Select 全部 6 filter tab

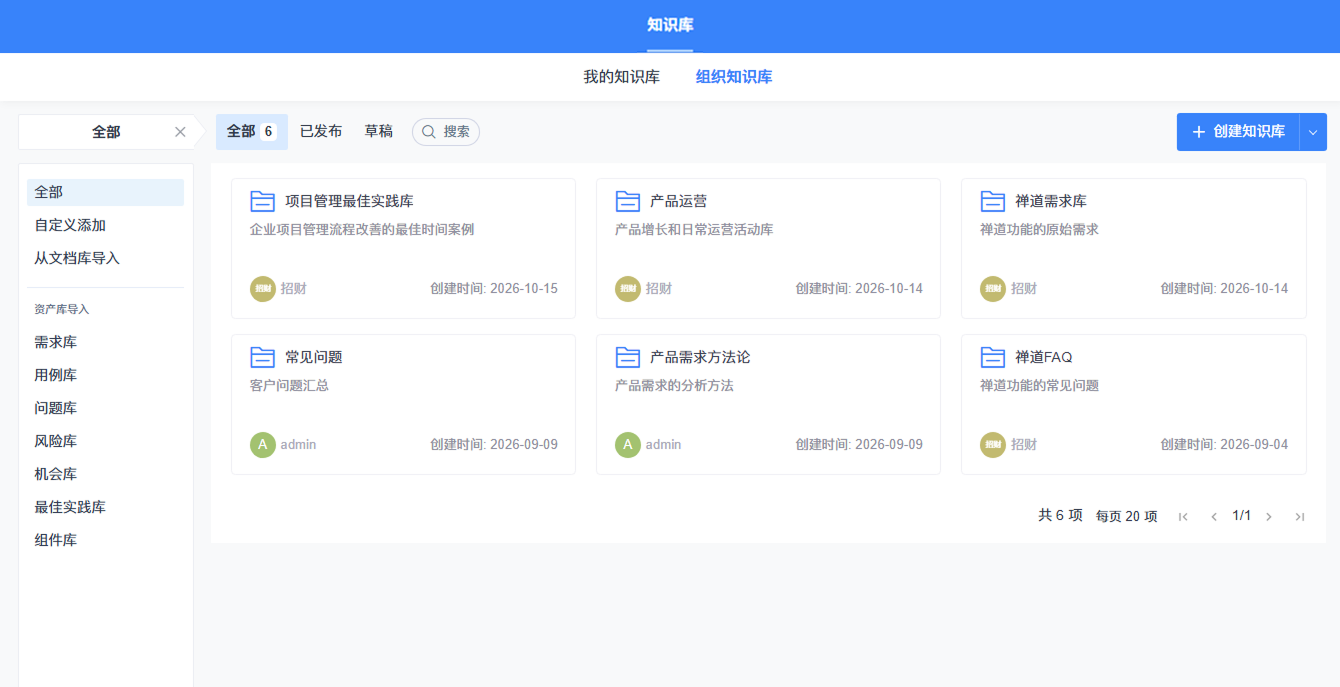click(252, 132)
